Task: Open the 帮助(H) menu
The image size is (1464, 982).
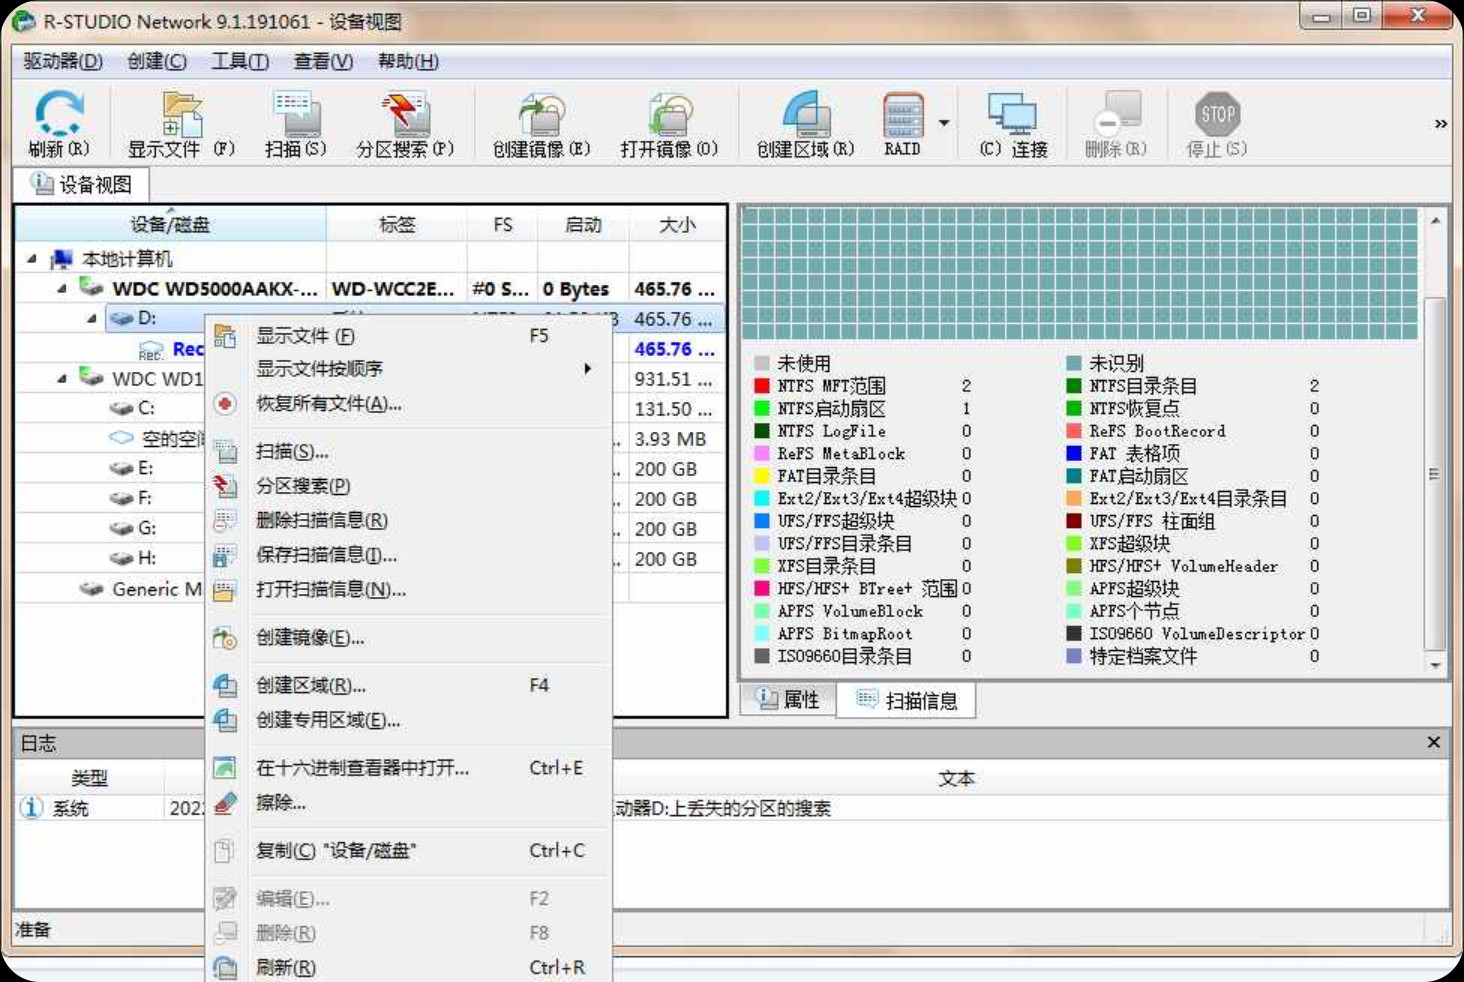Action: 408,61
